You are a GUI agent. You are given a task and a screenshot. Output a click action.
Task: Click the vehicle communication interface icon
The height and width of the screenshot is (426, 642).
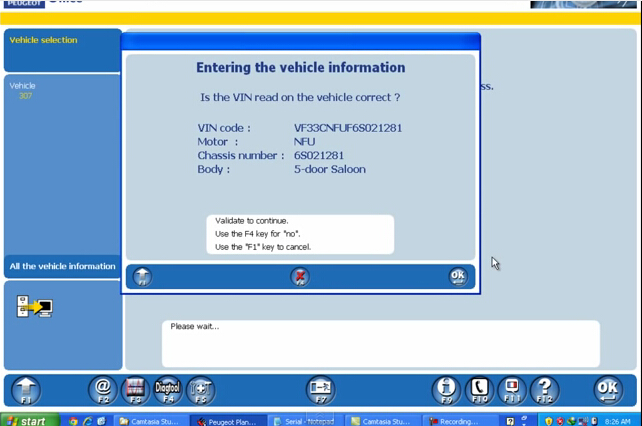[x=35, y=306]
